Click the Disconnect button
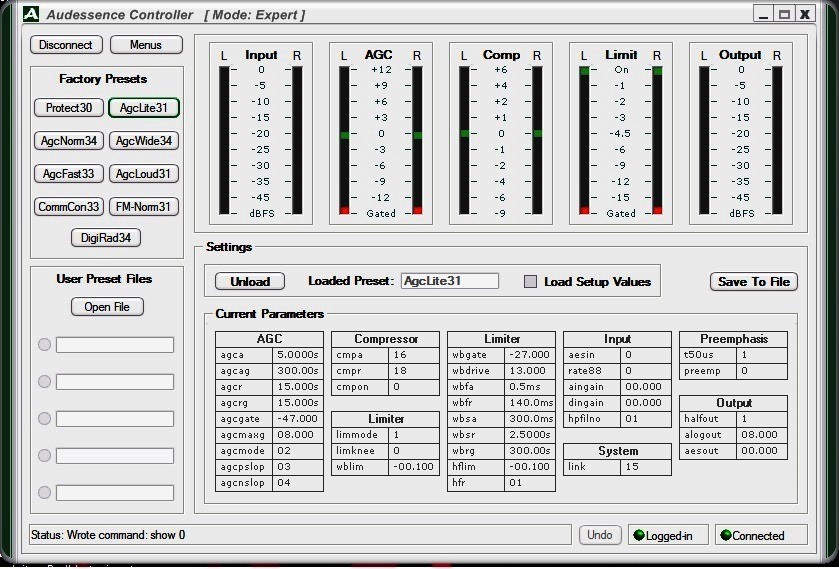 [65, 45]
